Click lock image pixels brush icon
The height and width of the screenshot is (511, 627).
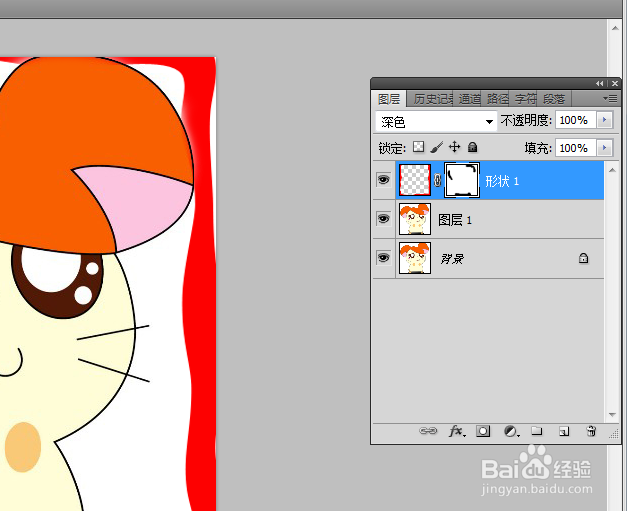pos(437,147)
